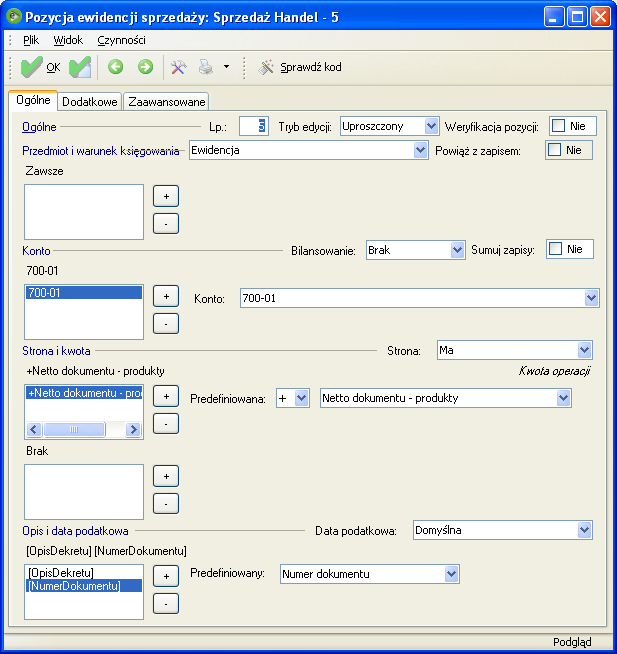Click the amount list horizontal scrollbar thumb
Viewport: 617px width, 654px height.
[x=74, y=429]
